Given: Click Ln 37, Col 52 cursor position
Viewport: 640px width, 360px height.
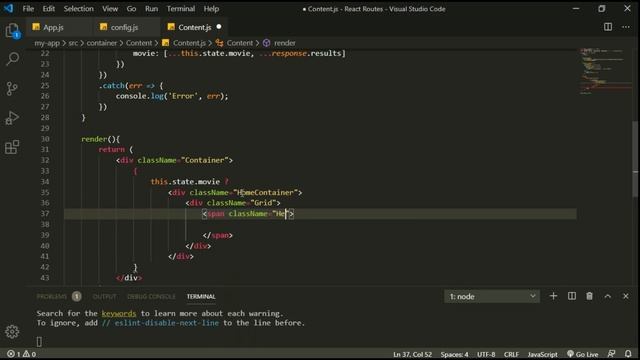Looking at the screenshot, I should 412,354.
